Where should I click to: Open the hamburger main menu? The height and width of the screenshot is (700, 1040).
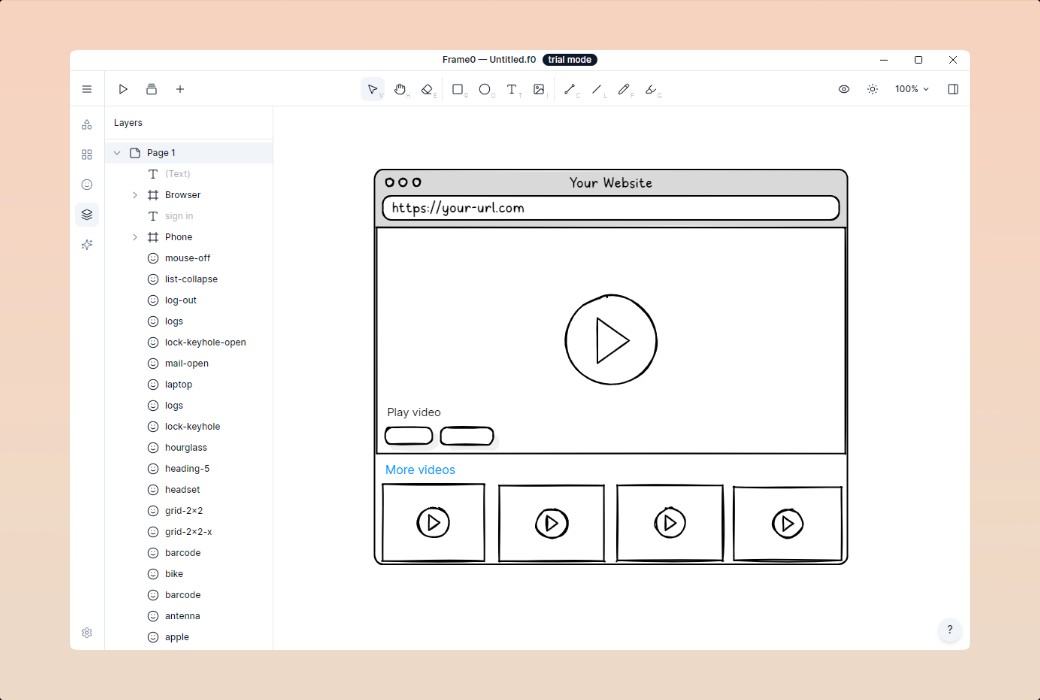pos(87,89)
